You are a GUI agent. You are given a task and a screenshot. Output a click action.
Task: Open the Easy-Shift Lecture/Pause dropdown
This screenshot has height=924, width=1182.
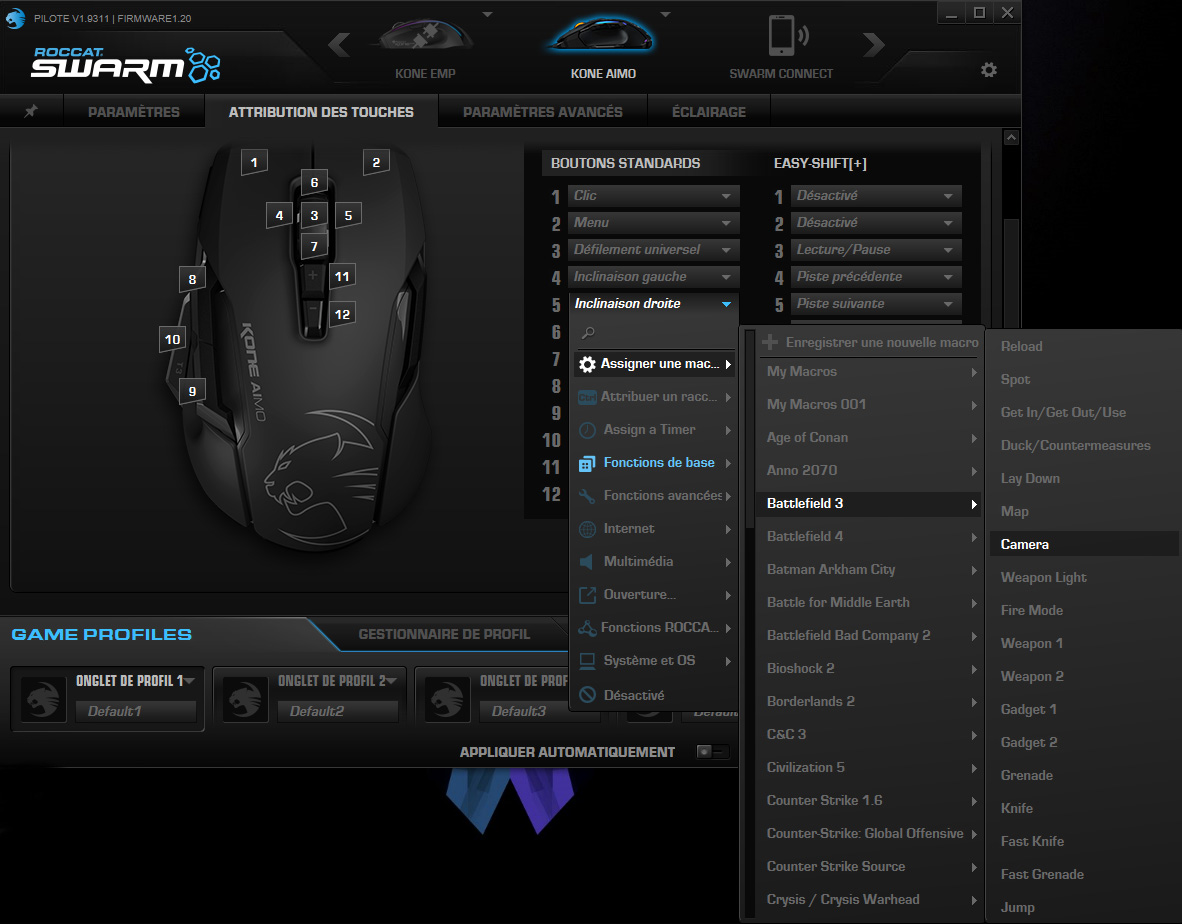point(876,249)
